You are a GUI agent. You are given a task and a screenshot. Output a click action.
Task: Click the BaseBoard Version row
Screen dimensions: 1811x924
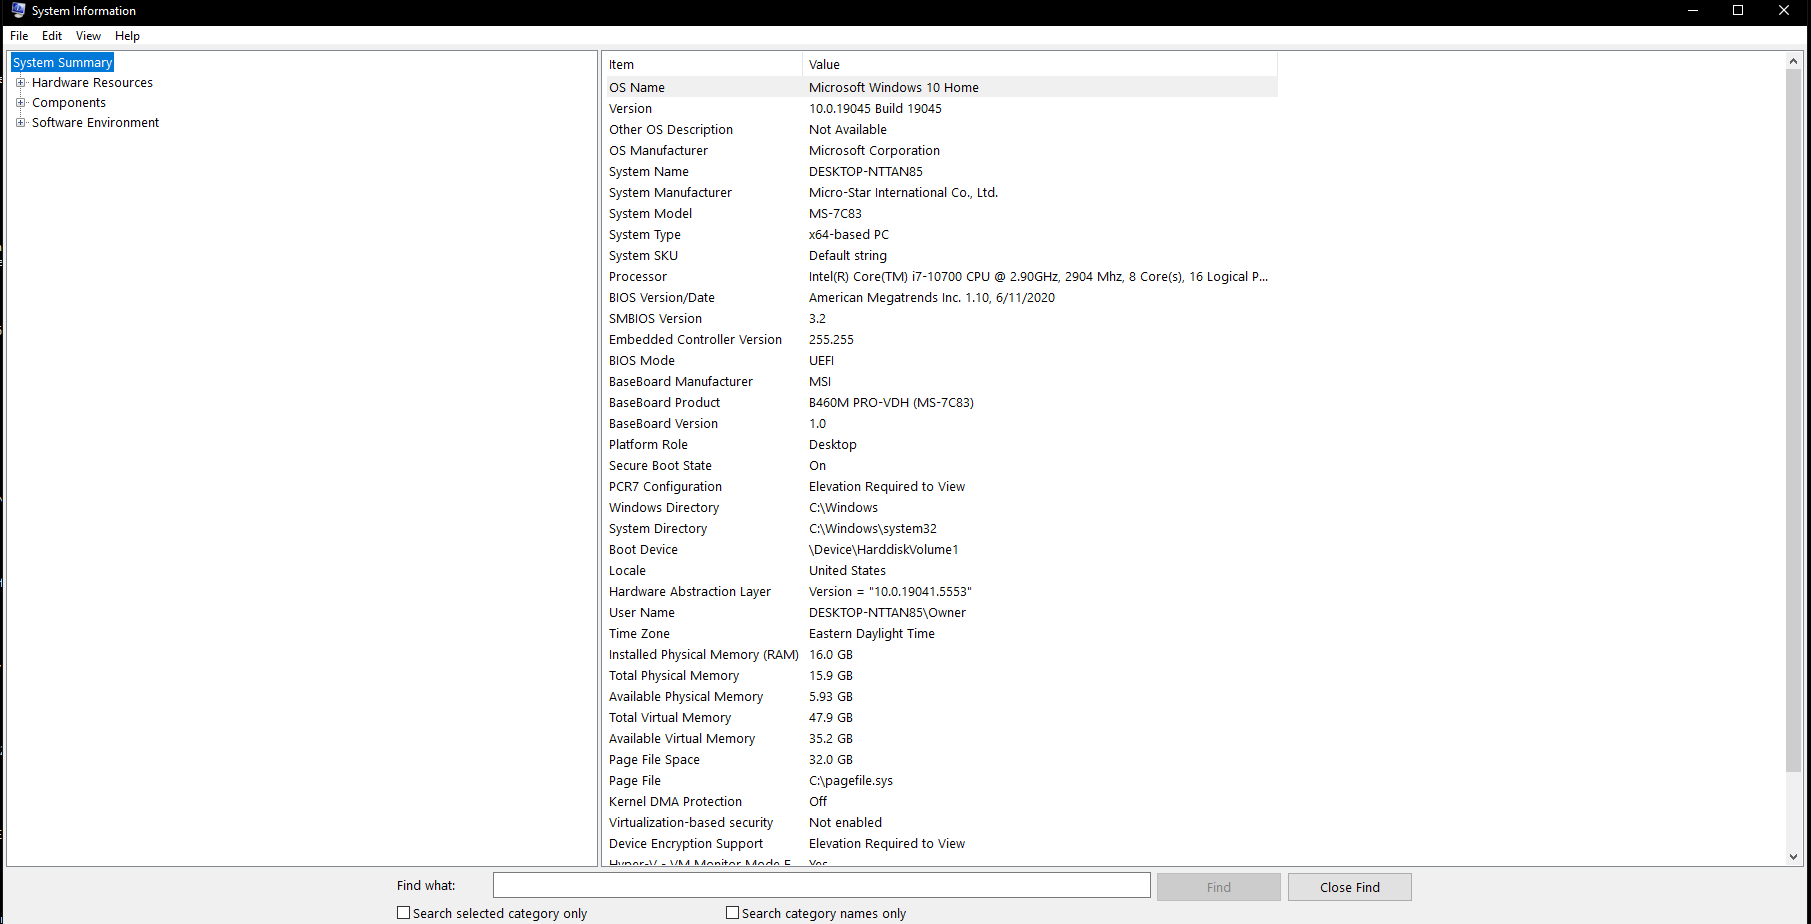[x=942, y=423]
